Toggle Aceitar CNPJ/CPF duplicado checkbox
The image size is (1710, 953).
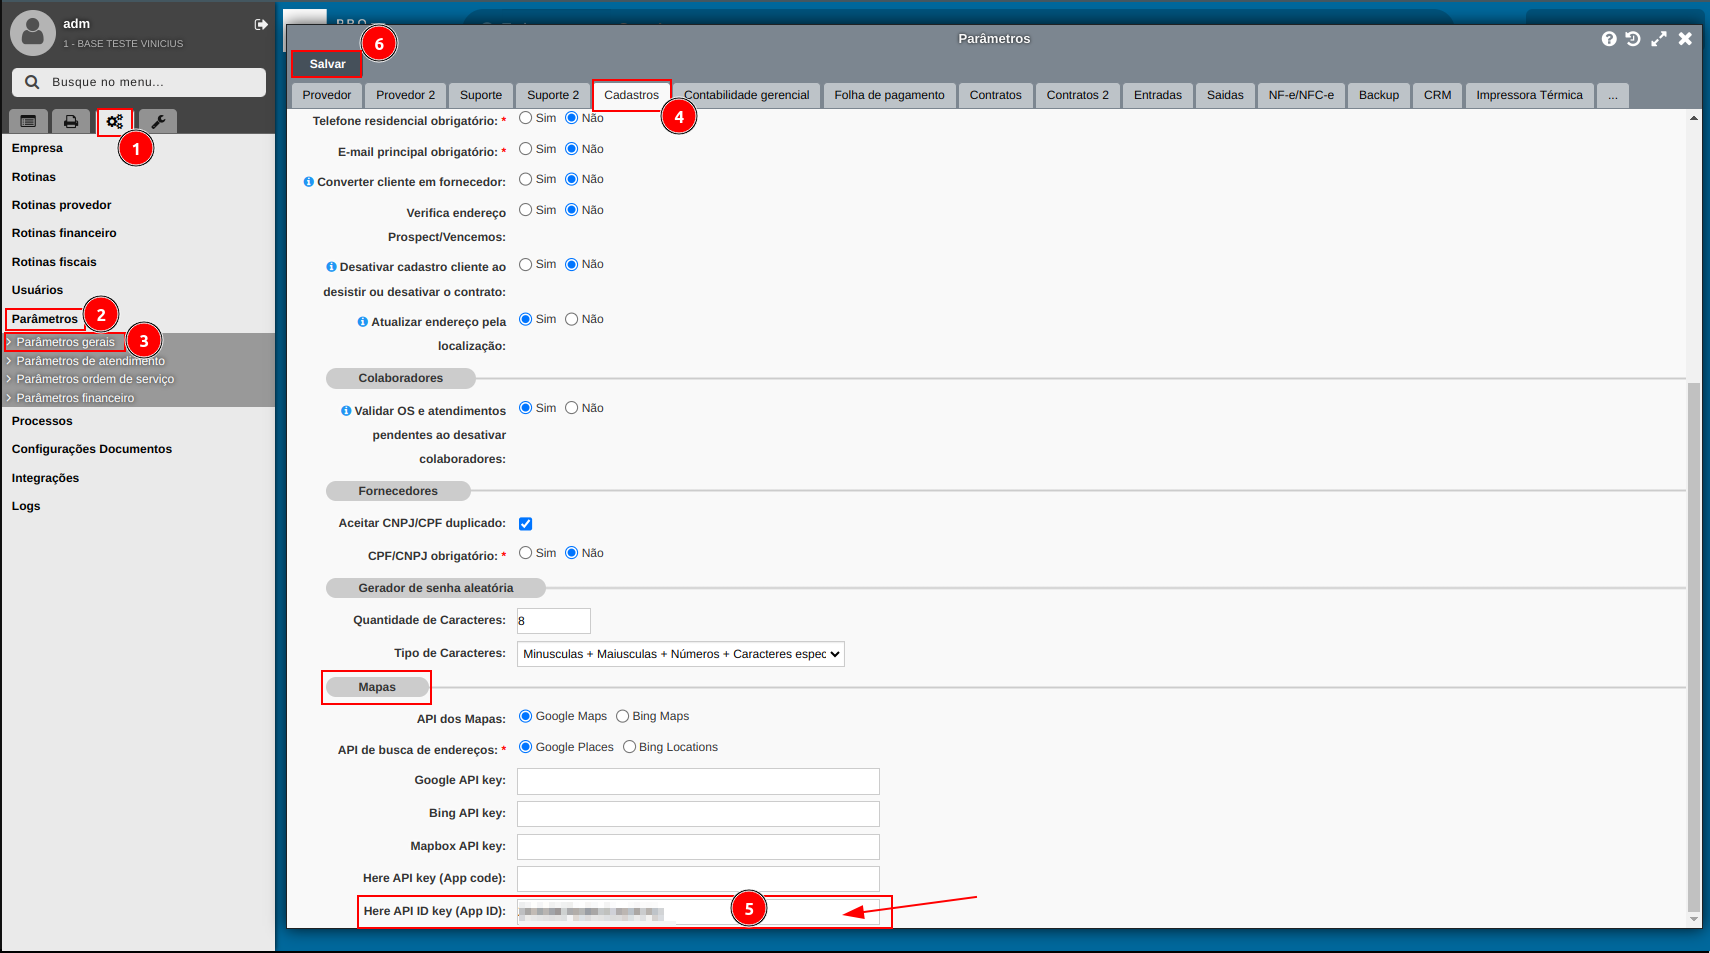click(x=525, y=524)
